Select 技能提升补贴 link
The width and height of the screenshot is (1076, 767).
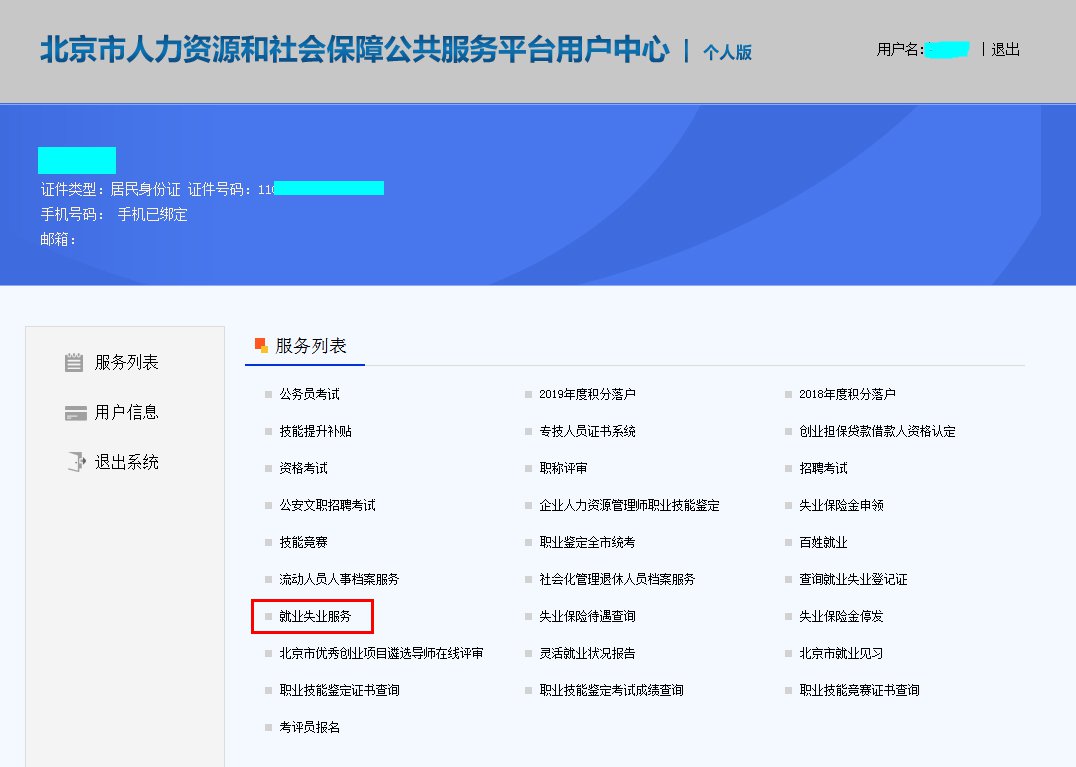click(x=315, y=432)
